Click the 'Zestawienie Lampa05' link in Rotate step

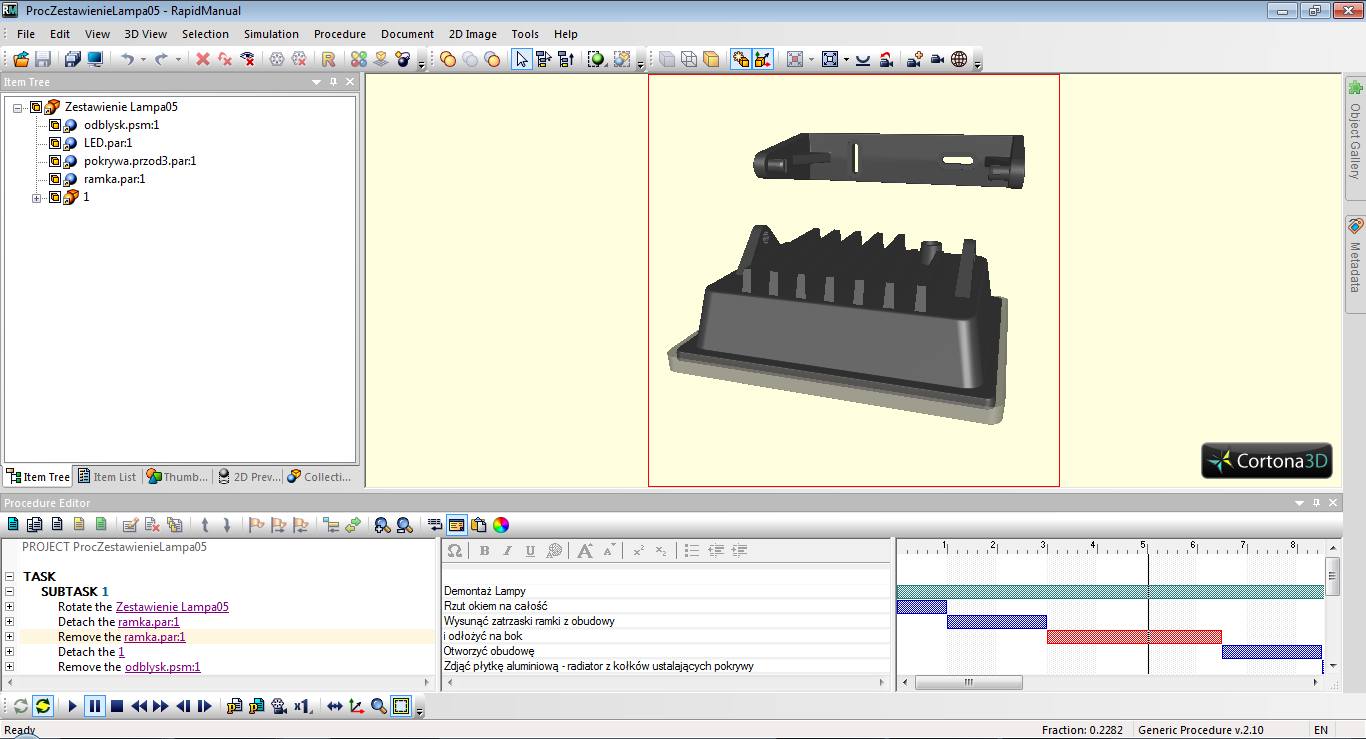tap(172, 607)
